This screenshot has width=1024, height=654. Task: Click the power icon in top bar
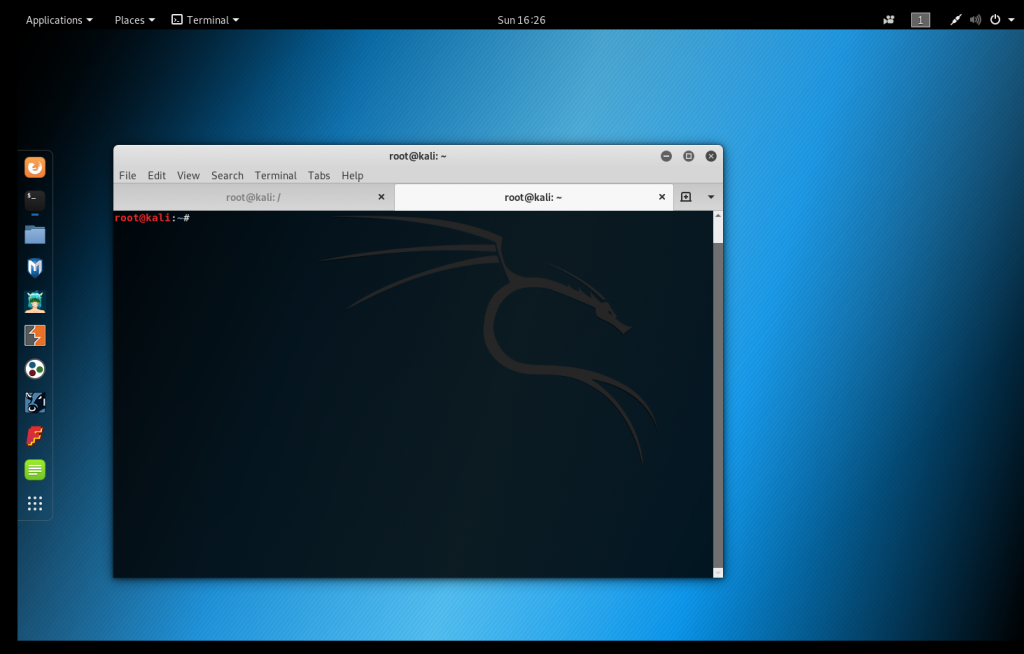pos(995,20)
